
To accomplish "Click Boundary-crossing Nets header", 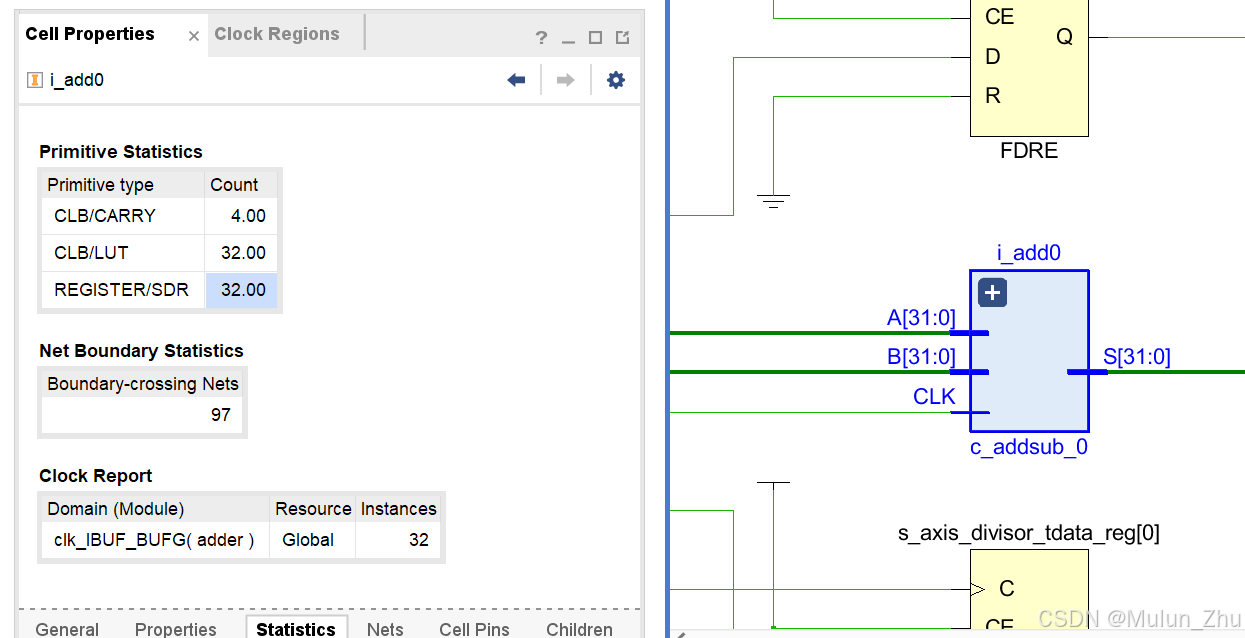I will tap(142, 384).
